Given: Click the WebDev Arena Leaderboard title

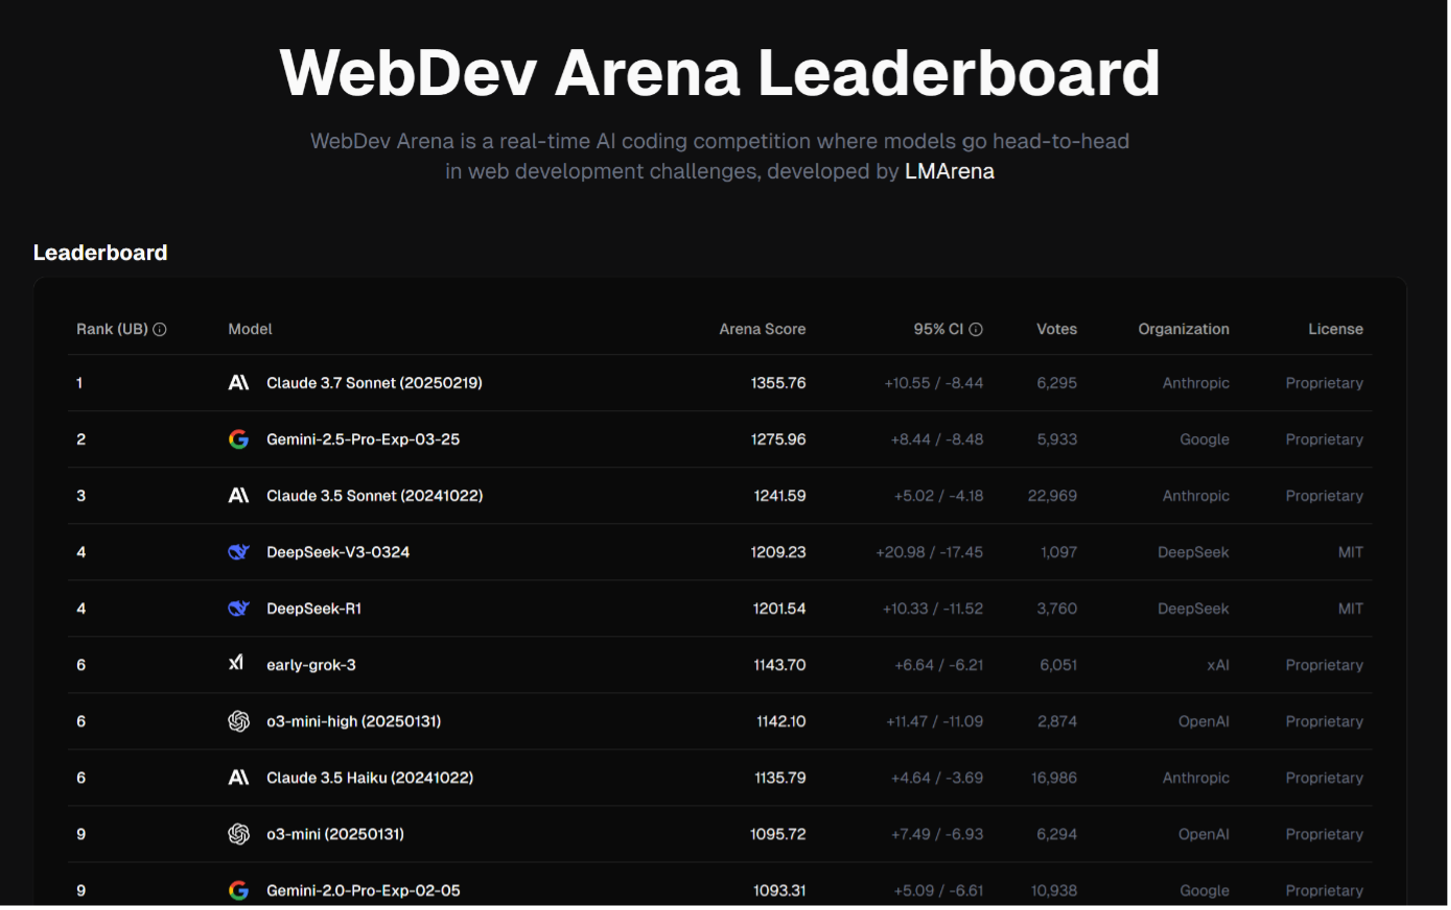Looking at the screenshot, I should point(721,73).
